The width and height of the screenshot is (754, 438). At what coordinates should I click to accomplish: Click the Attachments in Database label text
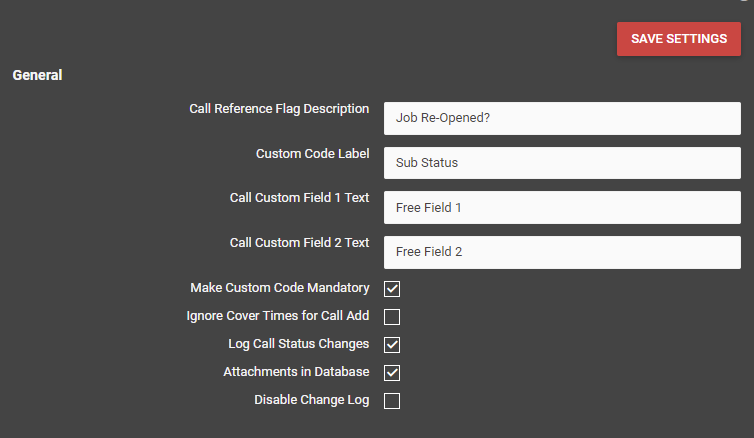tap(296, 372)
